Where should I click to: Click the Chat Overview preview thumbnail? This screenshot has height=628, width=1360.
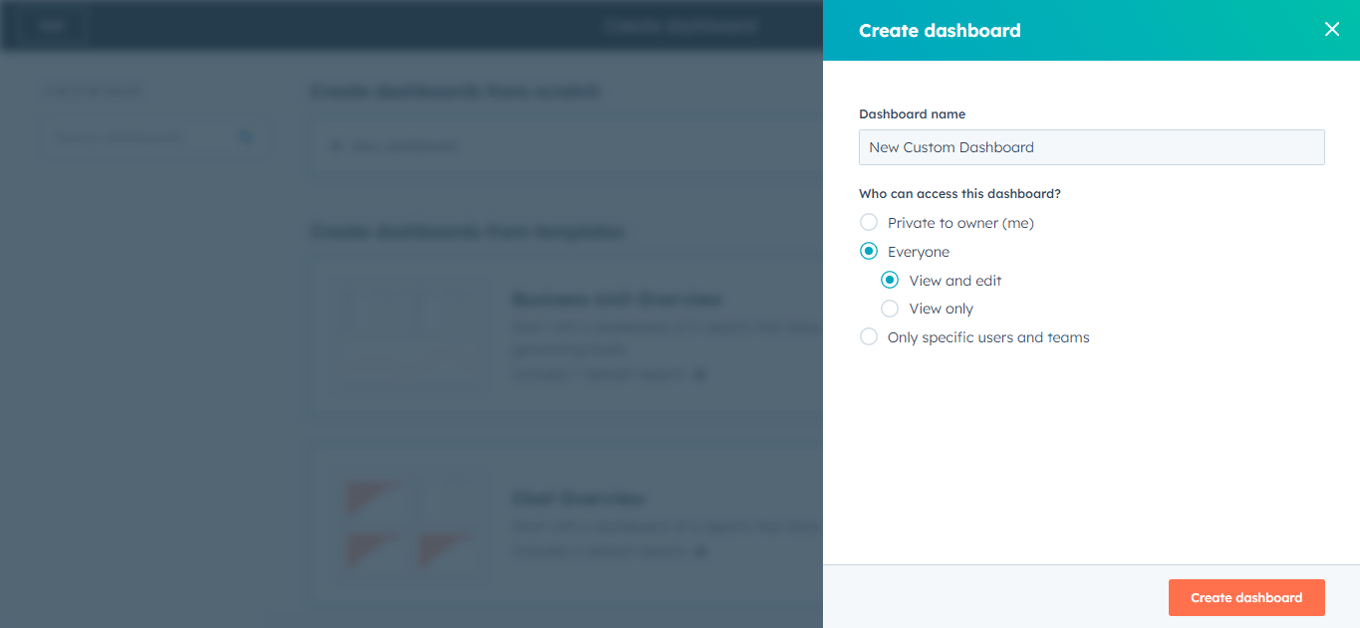pos(410,524)
